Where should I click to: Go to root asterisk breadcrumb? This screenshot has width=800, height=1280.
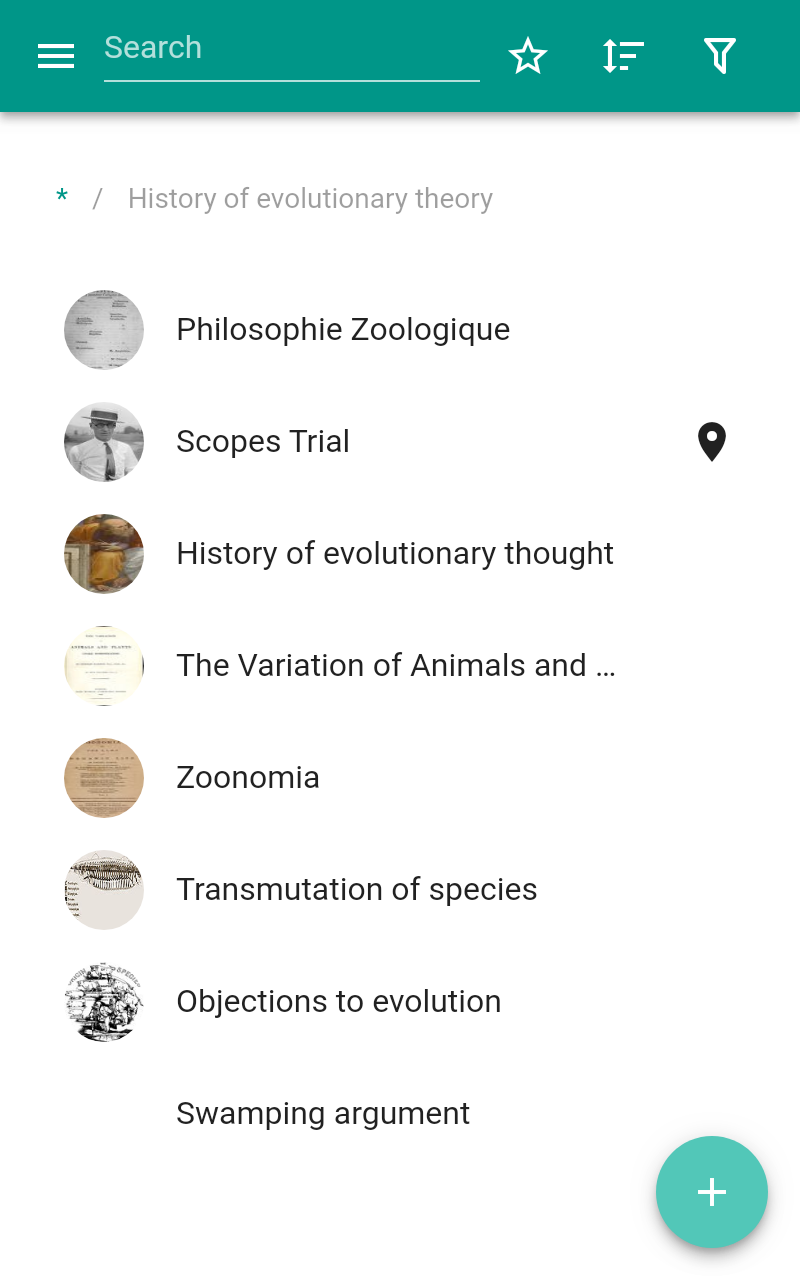tap(62, 199)
